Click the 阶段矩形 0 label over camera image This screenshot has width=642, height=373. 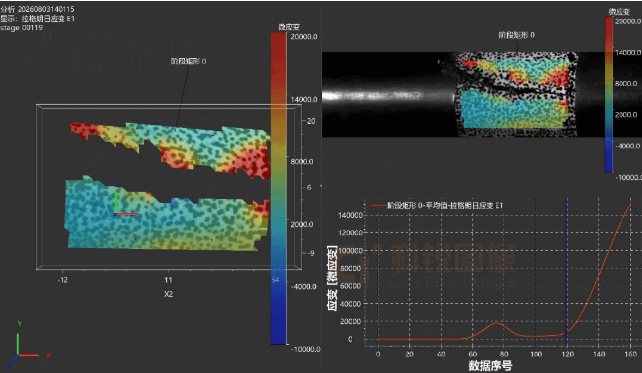516,35
